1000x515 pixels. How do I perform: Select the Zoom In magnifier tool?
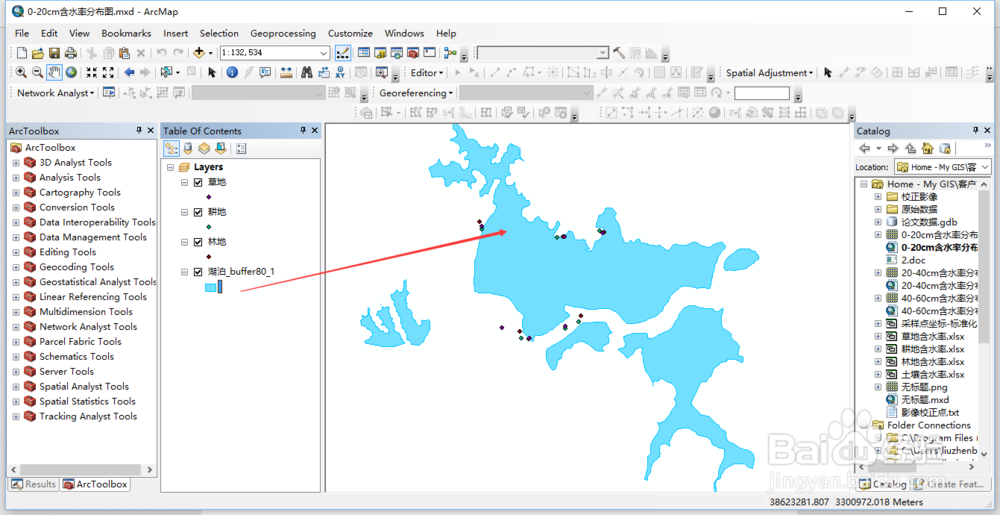[21, 73]
